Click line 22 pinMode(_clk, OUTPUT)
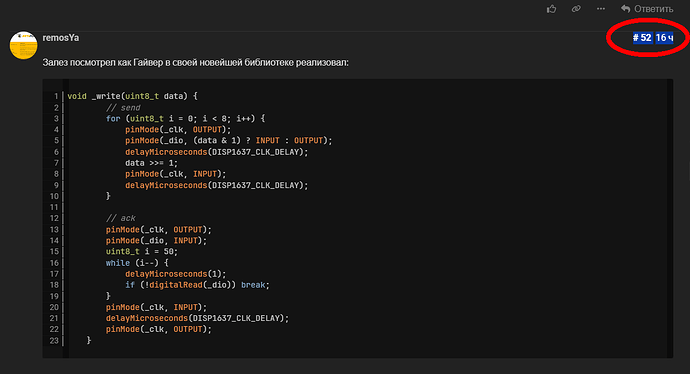The image size is (690, 374). coord(158,329)
